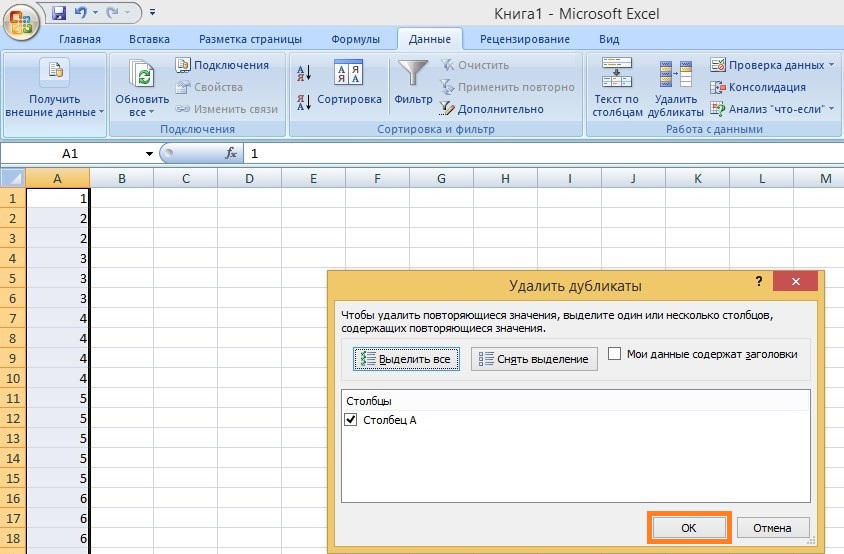The height and width of the screenshot is (554, 844).
Task: Click the sort ascending A-Z icon
Action: 305,73
